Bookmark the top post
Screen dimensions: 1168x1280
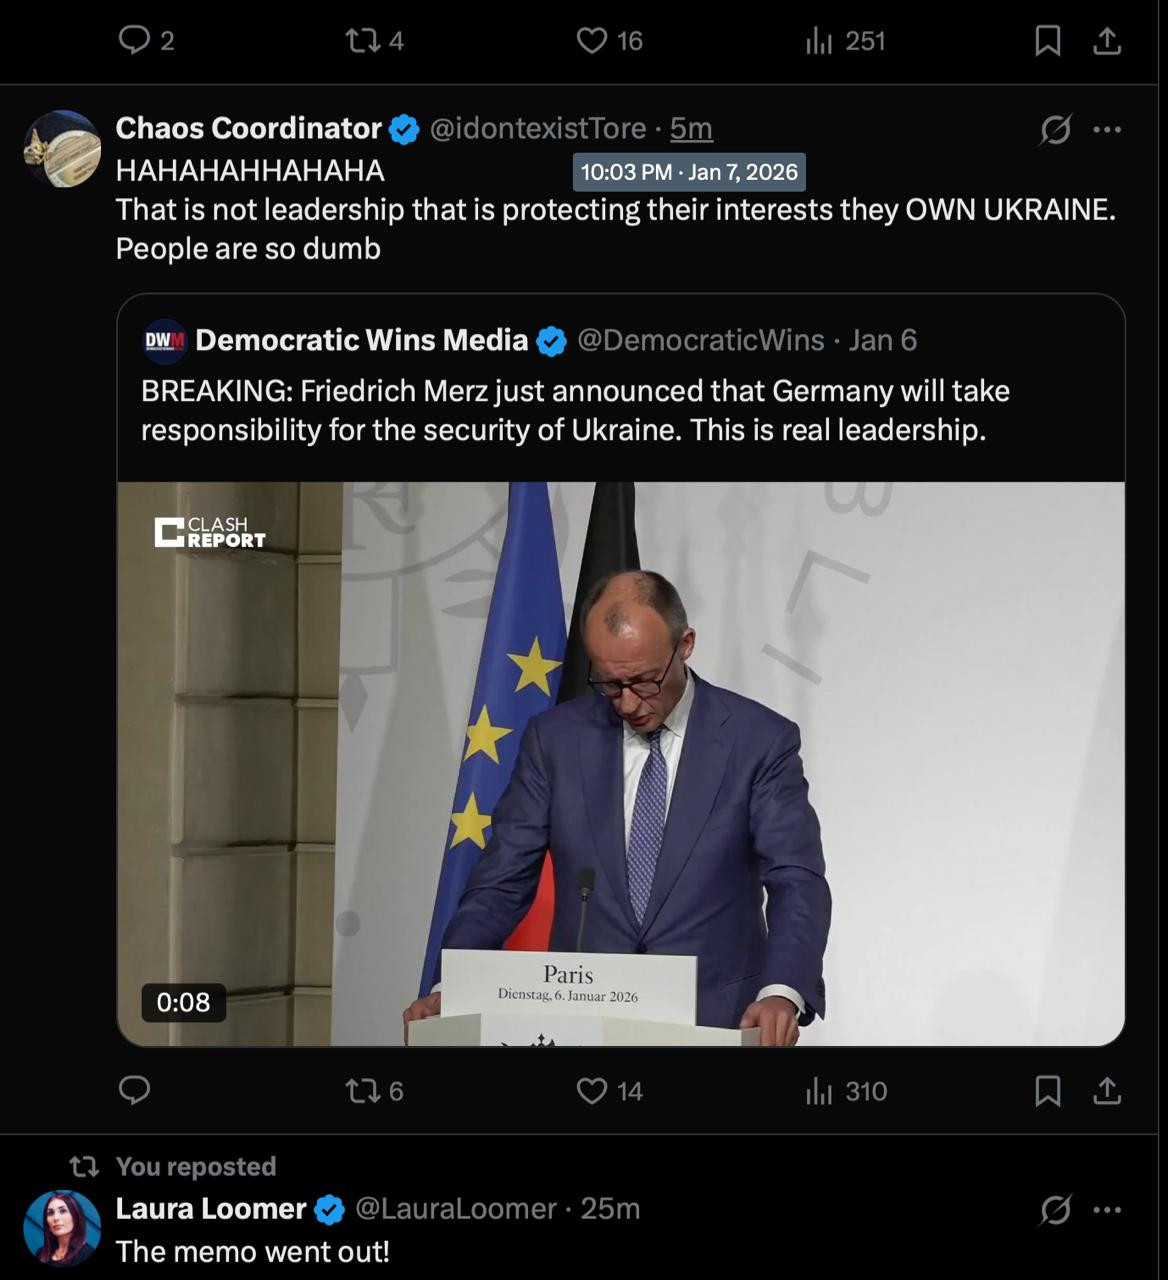[x=1047, y=40]
